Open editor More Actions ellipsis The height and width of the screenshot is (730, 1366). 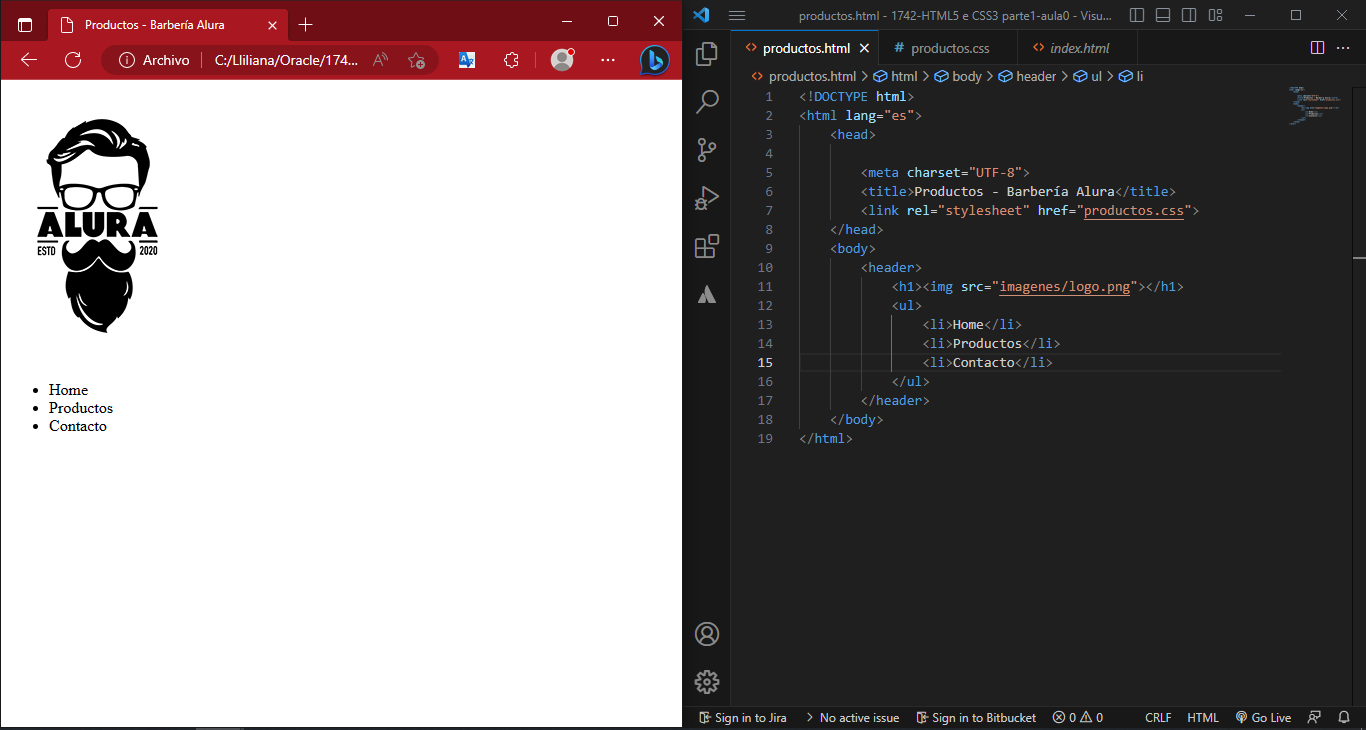point(1344,48)
